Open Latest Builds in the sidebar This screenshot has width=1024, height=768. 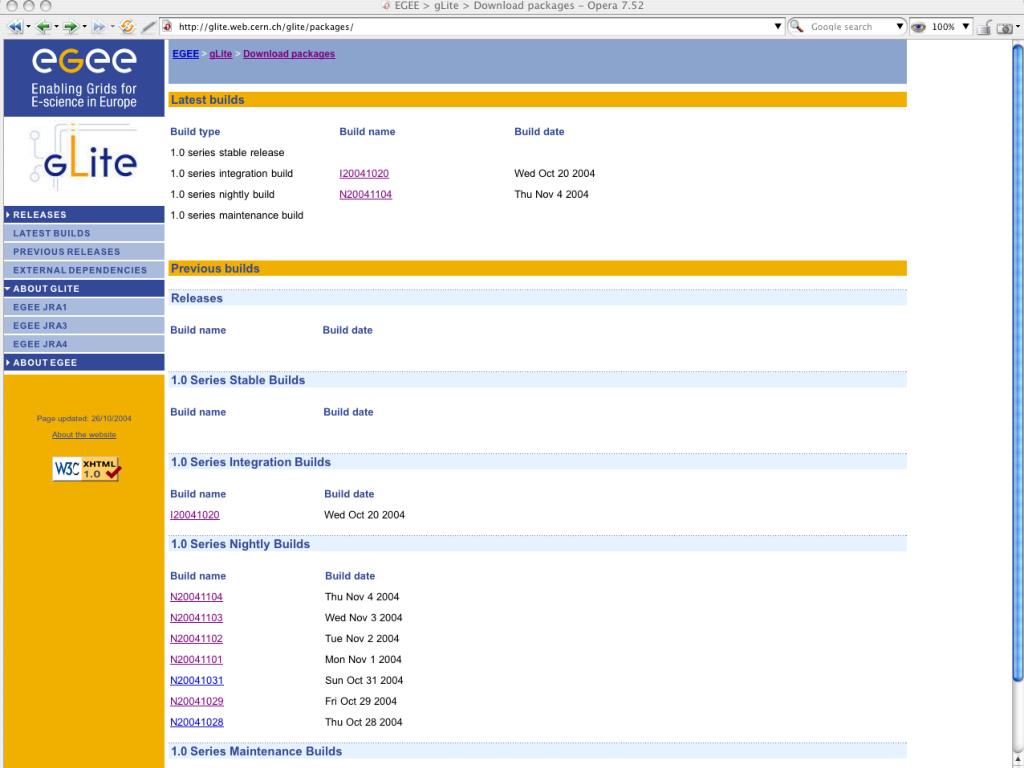pos(84,233)
